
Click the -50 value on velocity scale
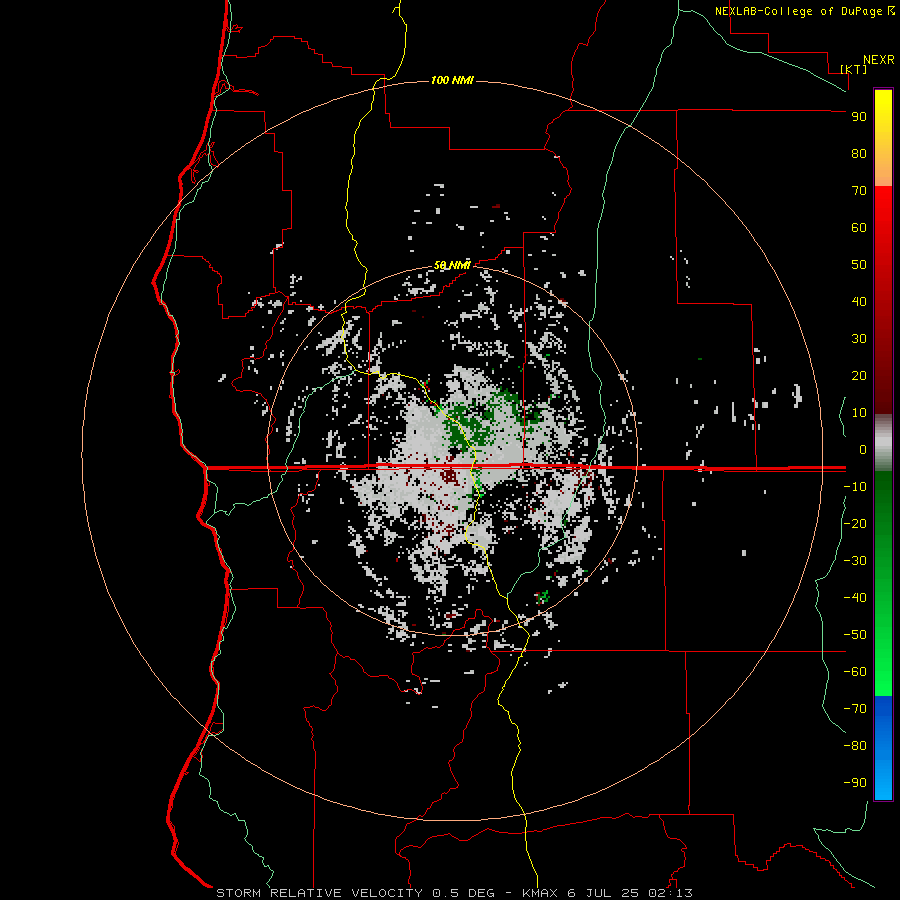(855, 635)
